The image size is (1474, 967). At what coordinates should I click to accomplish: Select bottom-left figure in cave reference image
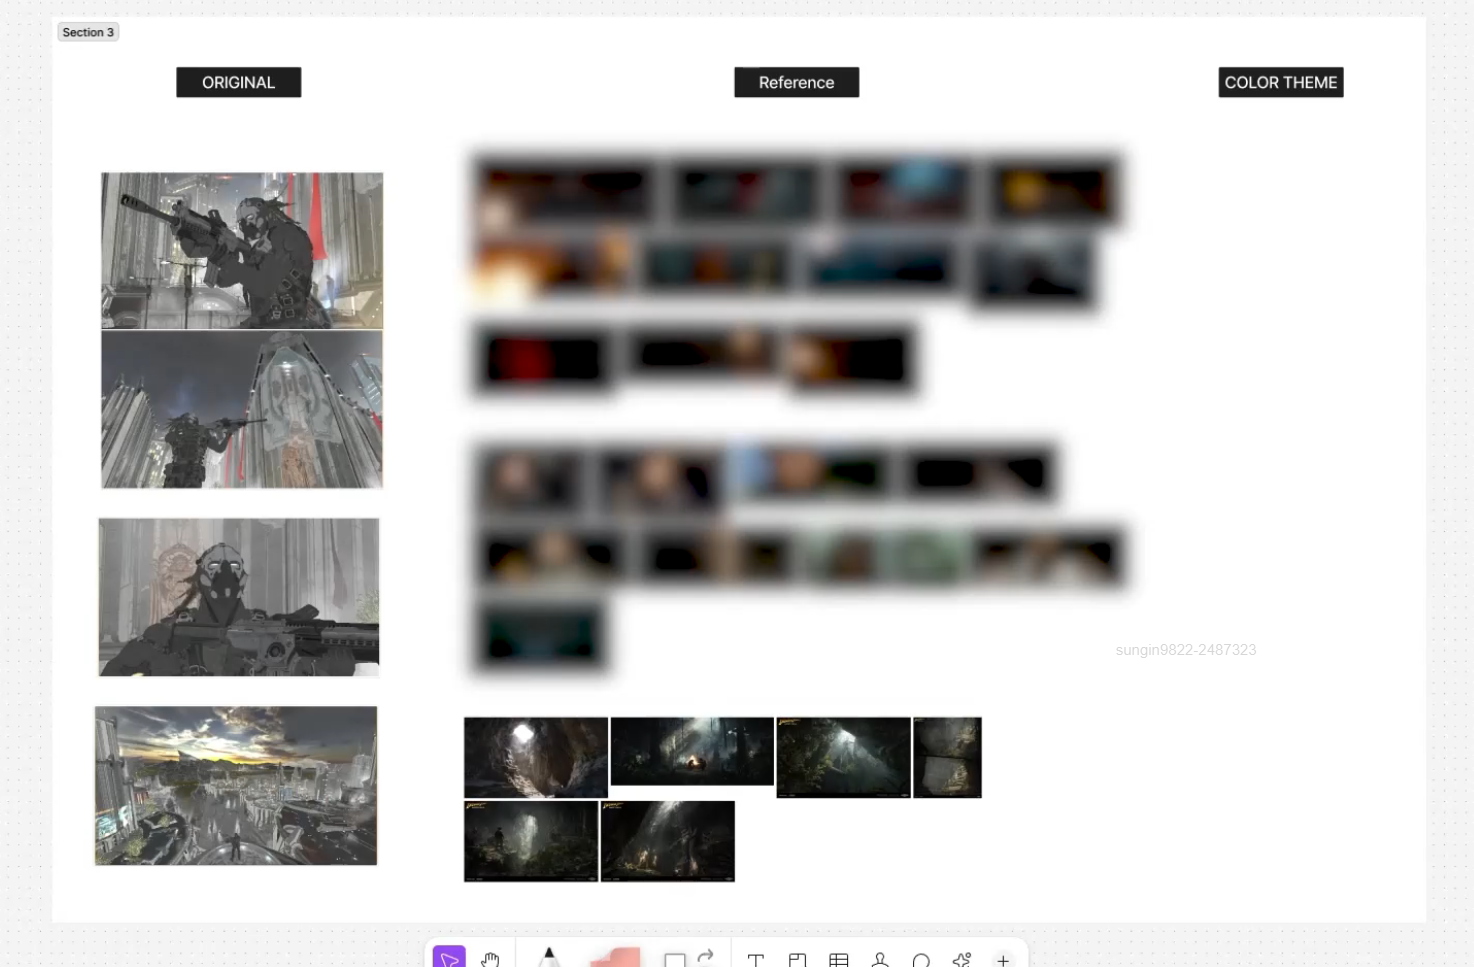click(x=531, y=841)
